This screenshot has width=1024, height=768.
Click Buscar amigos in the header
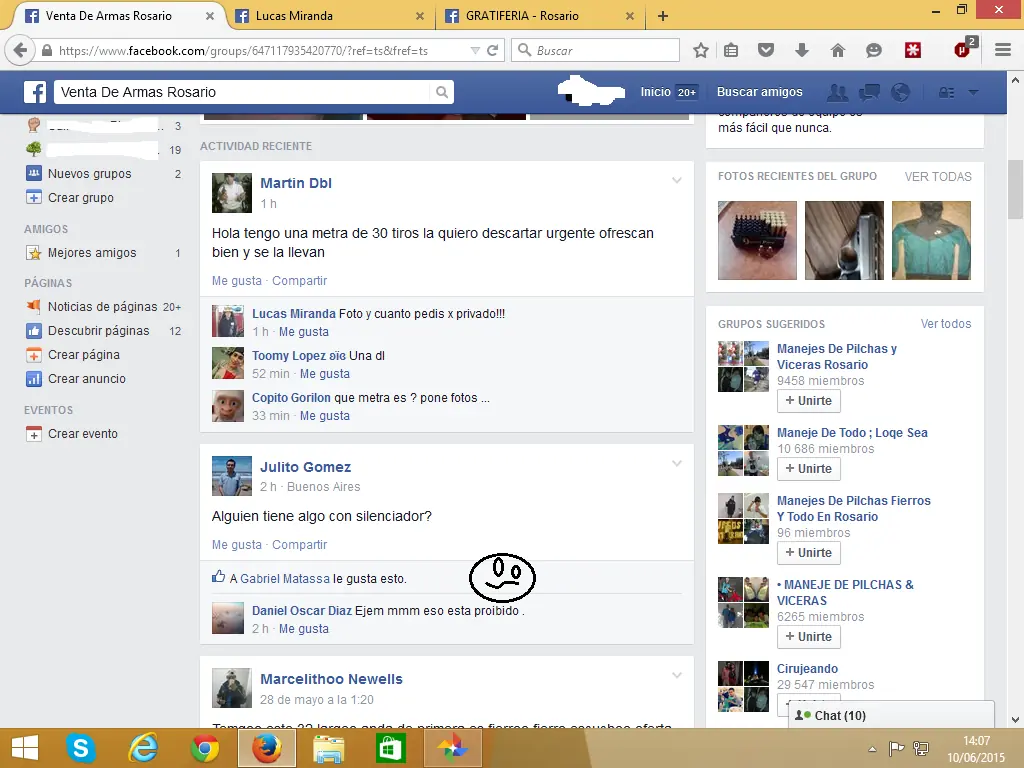[760, 92]
